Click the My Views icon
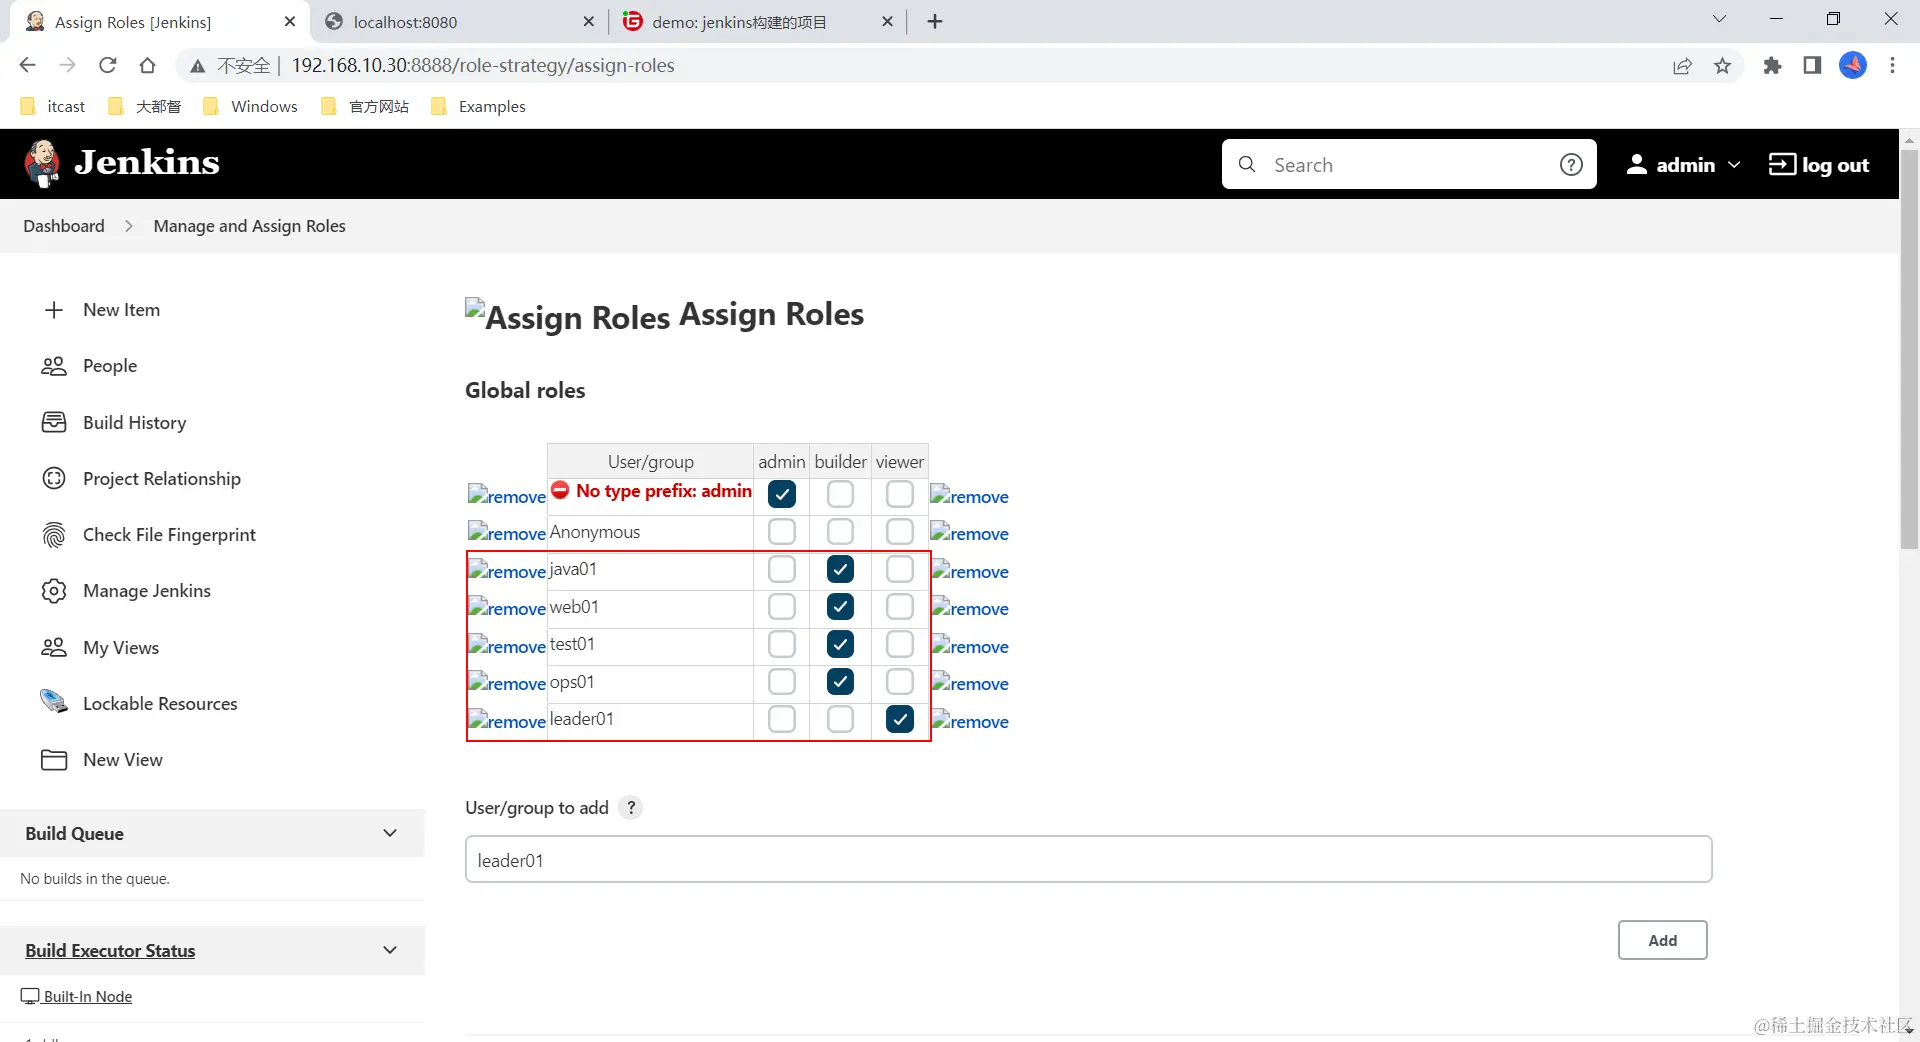Image resolution: width=1920 pixels, height=1042 pixels. coord(54,647)
